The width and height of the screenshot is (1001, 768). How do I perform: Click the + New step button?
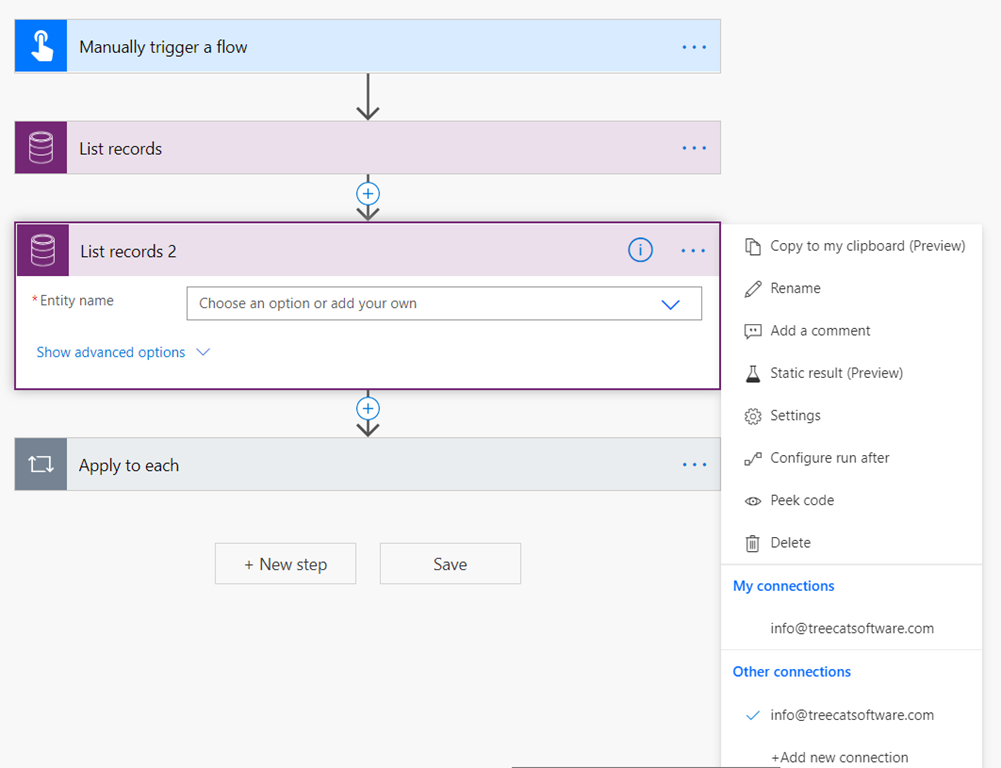285,564
